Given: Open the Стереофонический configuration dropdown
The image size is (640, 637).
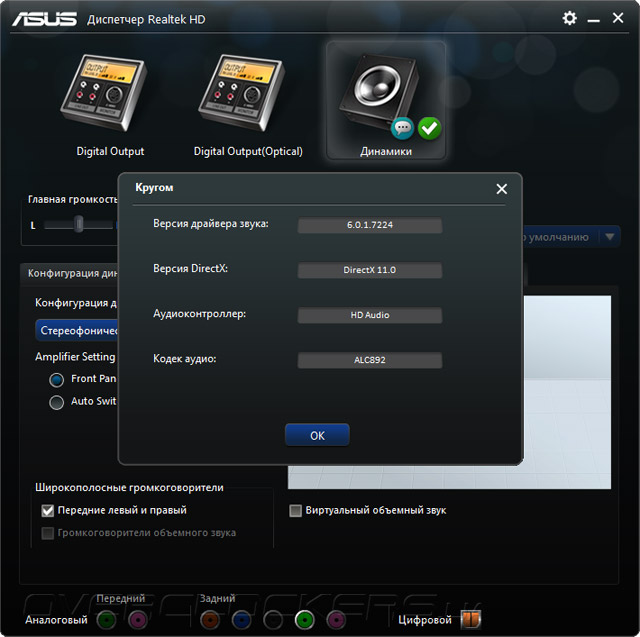Looking at the screenshot, I should [76, 331].
